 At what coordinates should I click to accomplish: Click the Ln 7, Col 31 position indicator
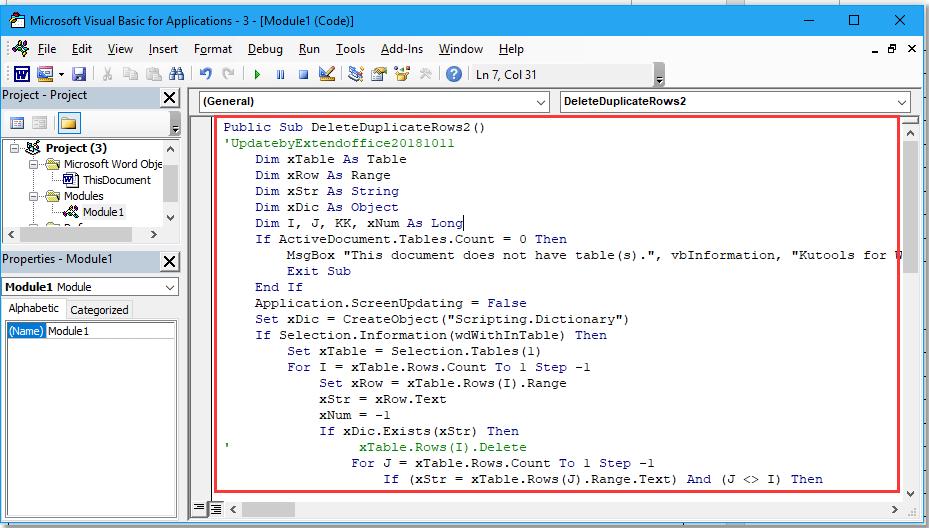(506, 75)
